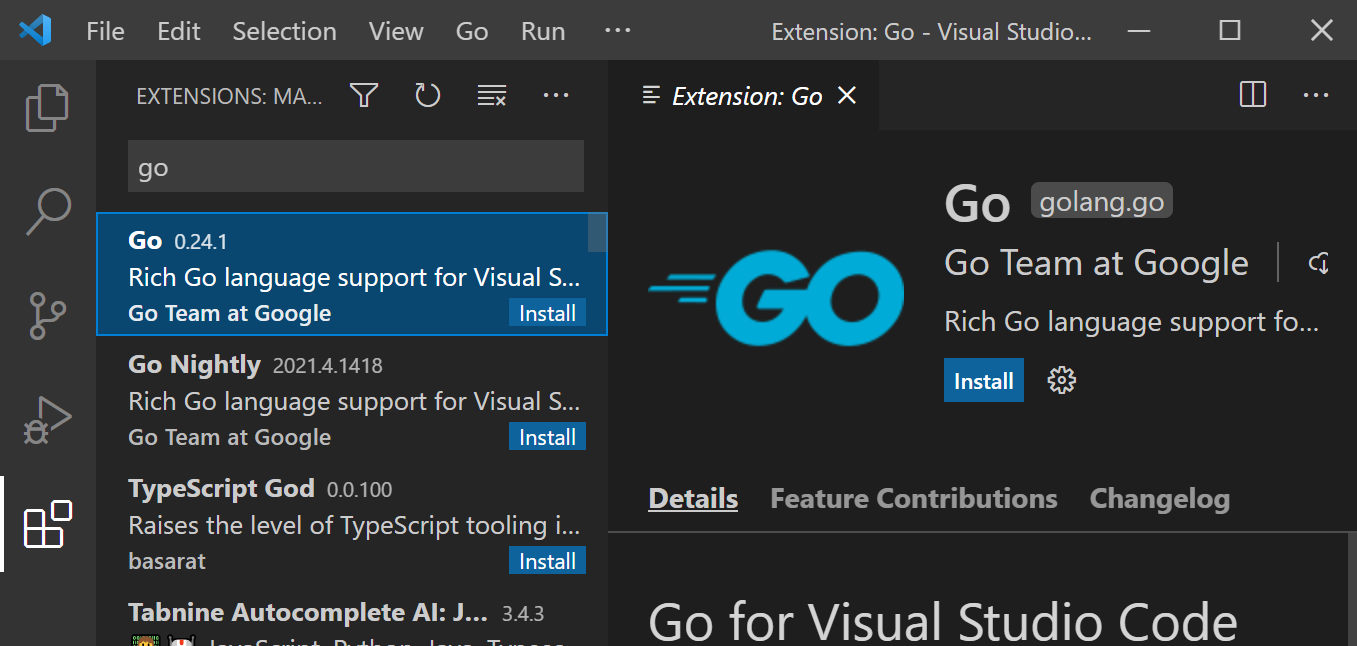Screen dimensions: 1357x646
Task: Select the Go Nightly list entry
Action: 352,399
